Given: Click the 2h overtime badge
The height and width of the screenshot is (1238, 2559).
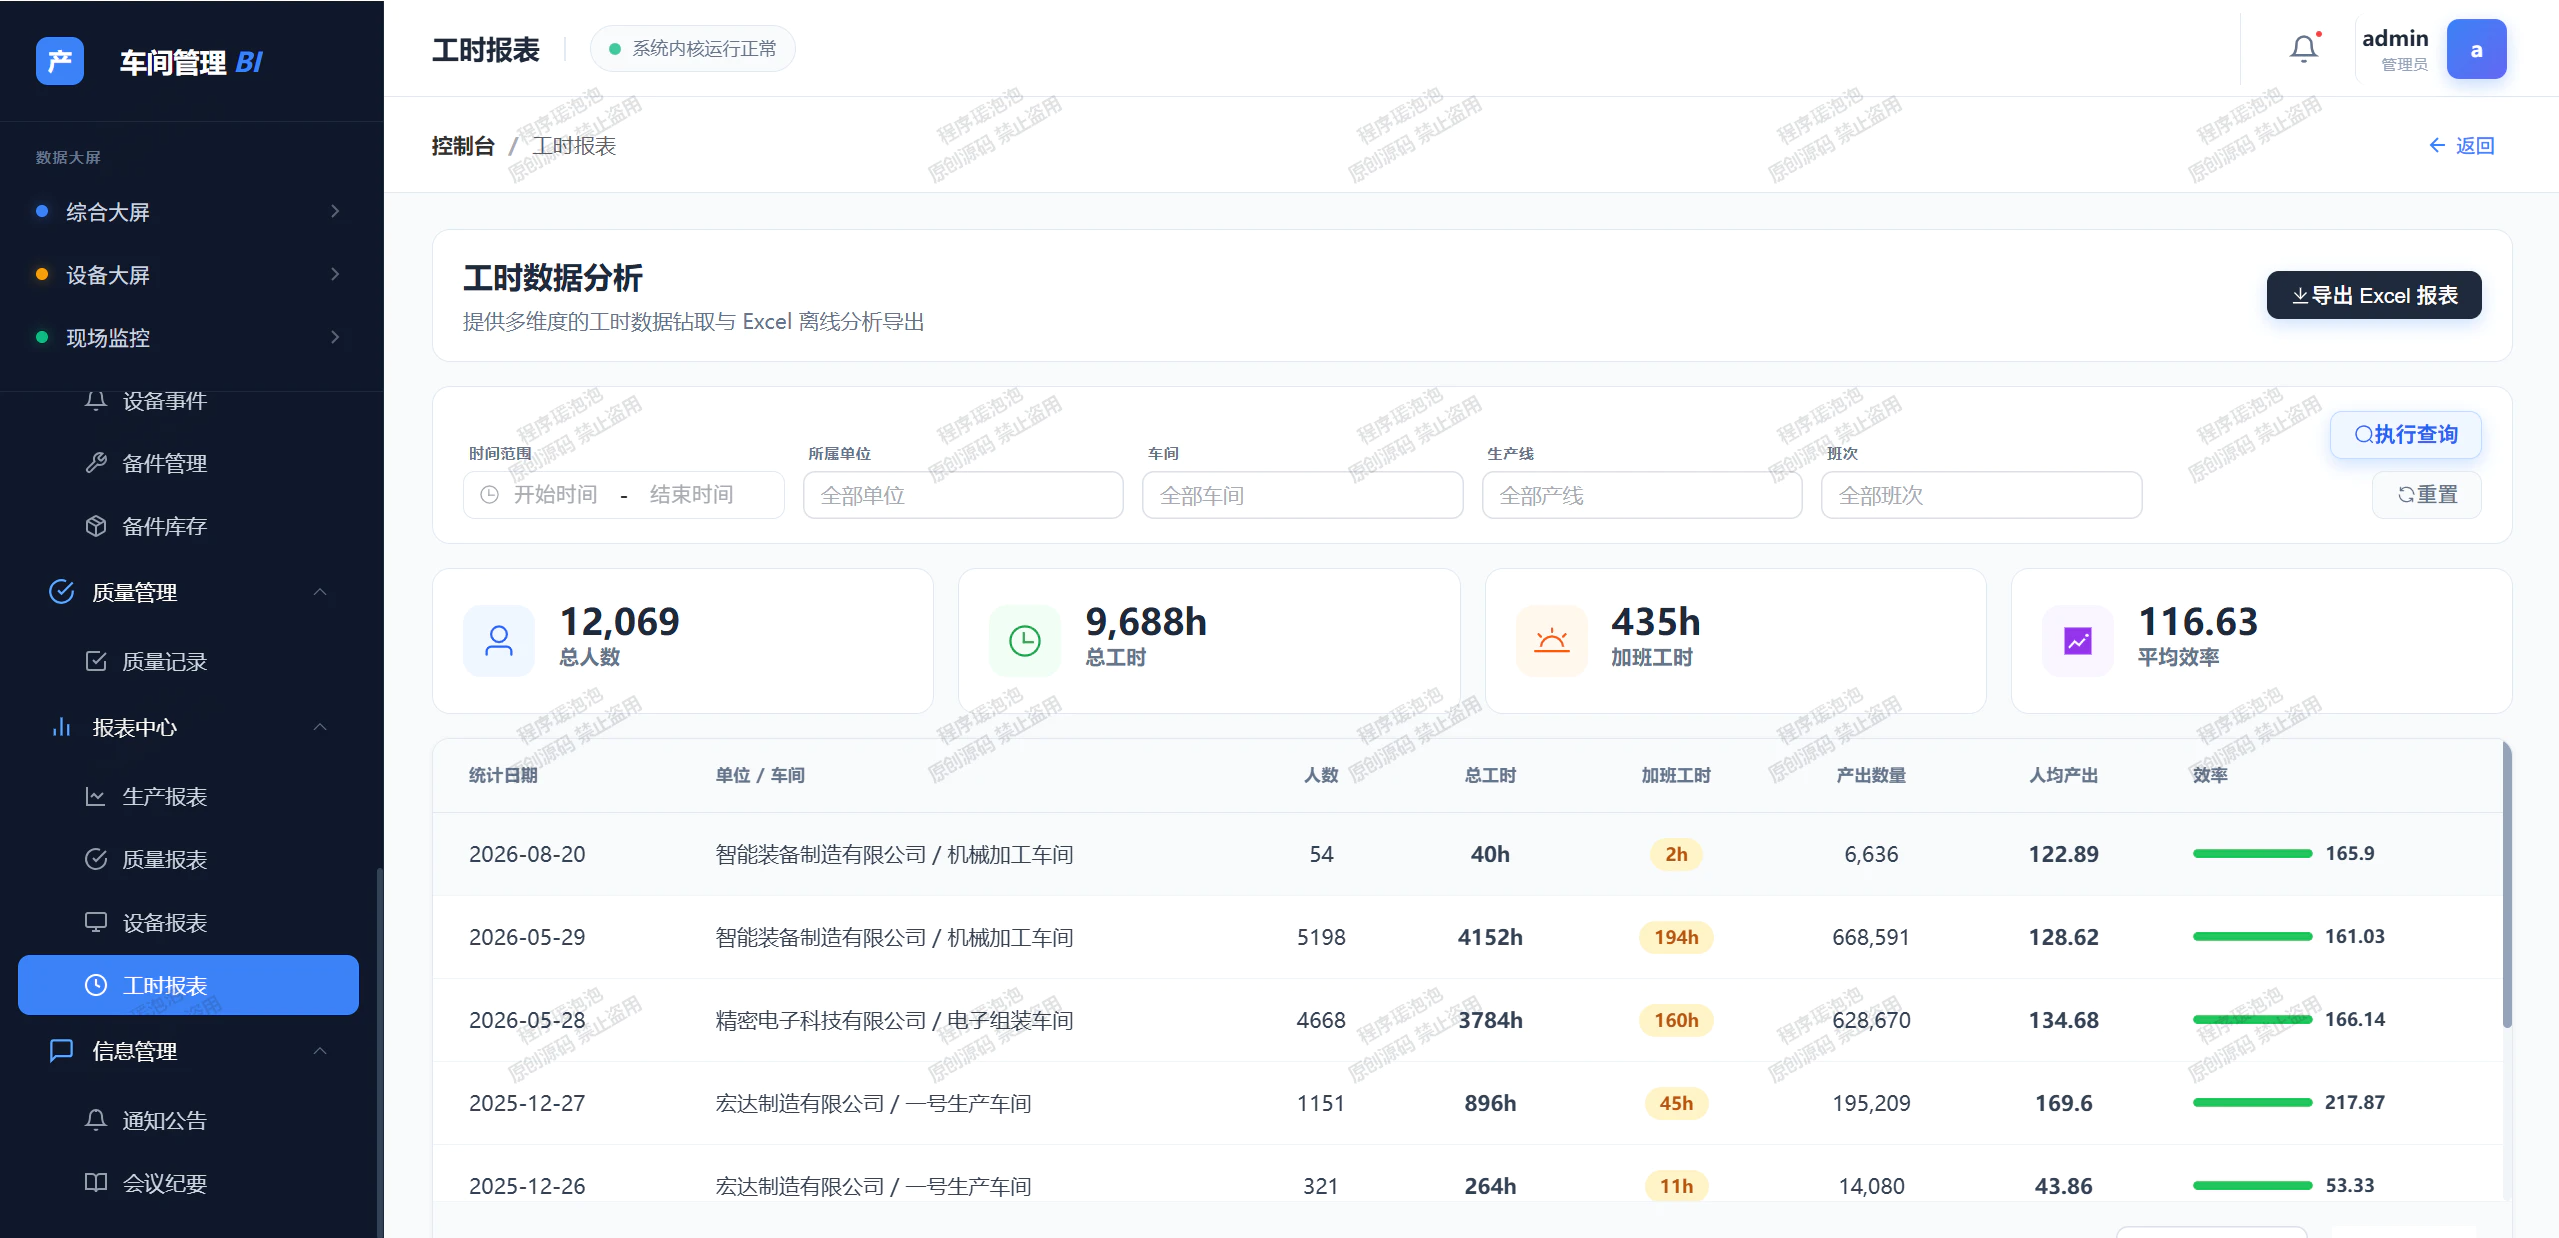Looking at the screenshot, I should [1676, 854].
